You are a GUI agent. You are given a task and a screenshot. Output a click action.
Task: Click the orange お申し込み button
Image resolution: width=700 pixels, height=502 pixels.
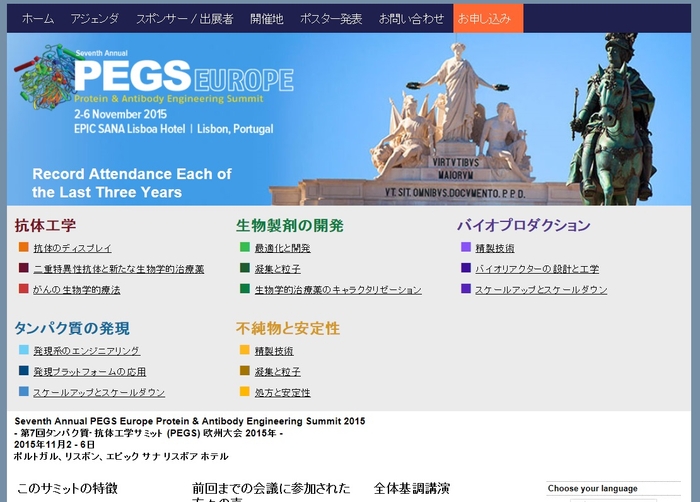coord(488,18)
